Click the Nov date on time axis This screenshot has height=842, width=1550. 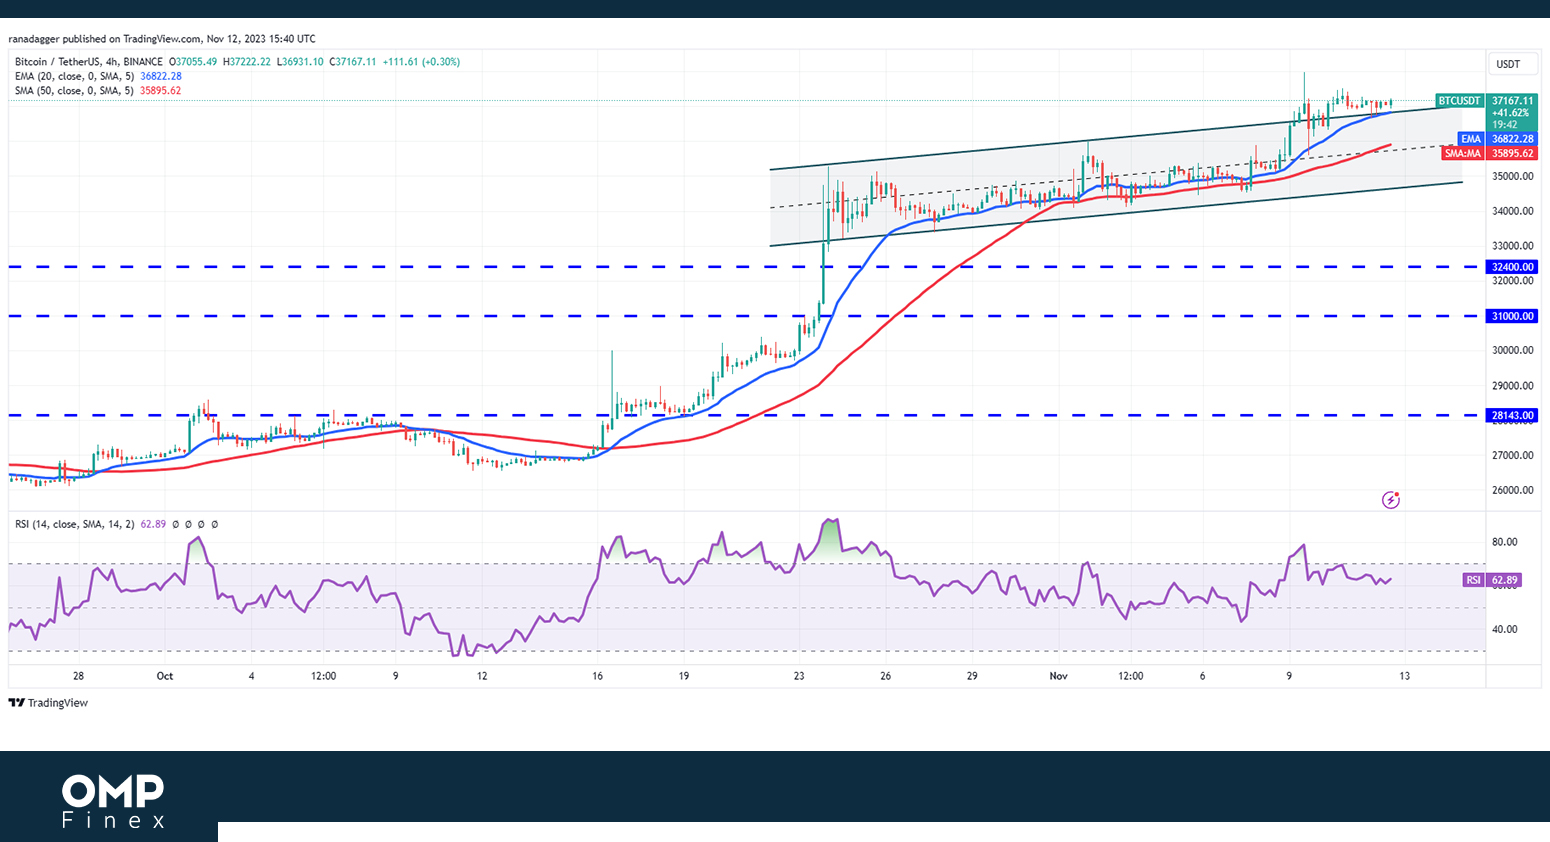(x=1059, y=676)
